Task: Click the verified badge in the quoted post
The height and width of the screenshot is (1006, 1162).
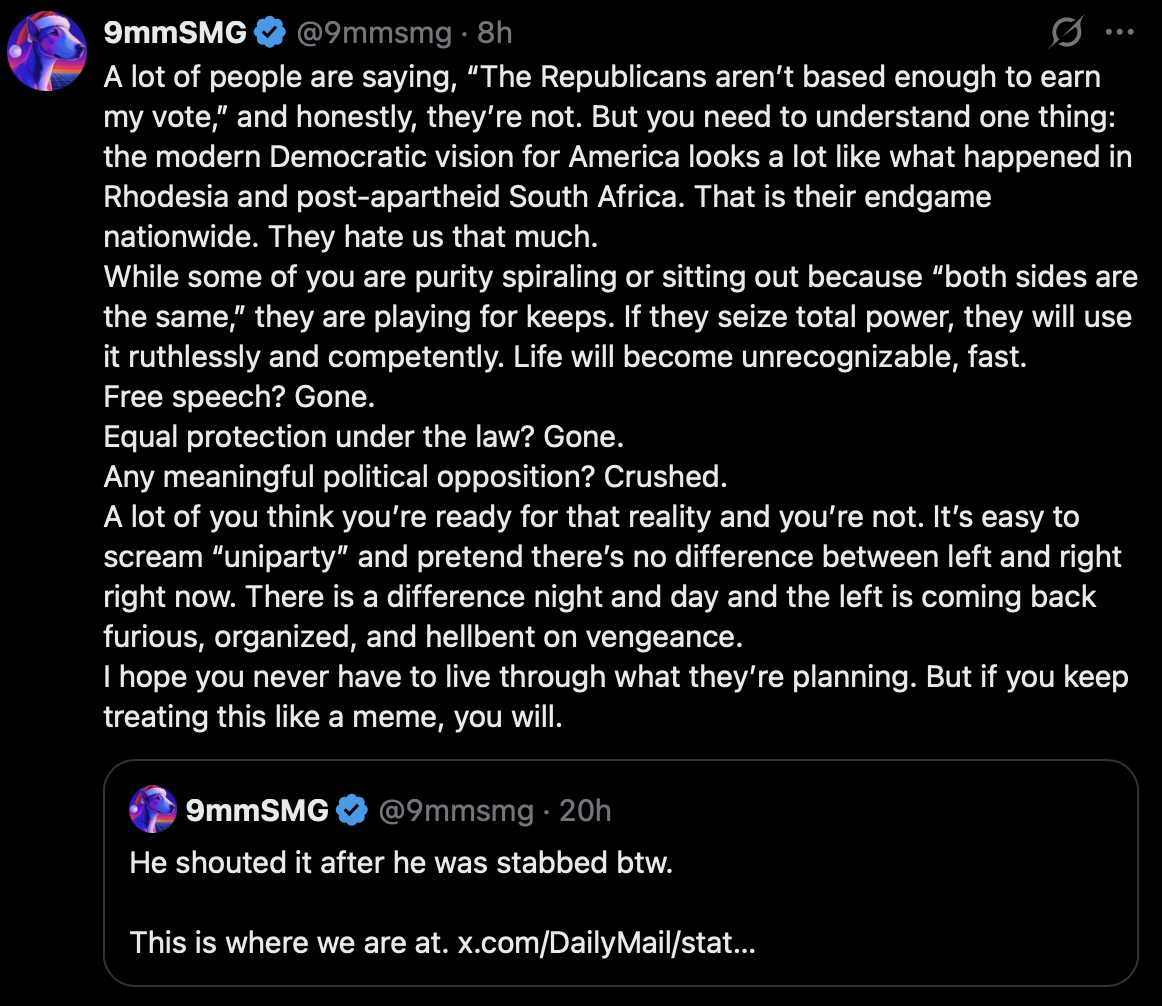Action: click(x=352, y=810)
